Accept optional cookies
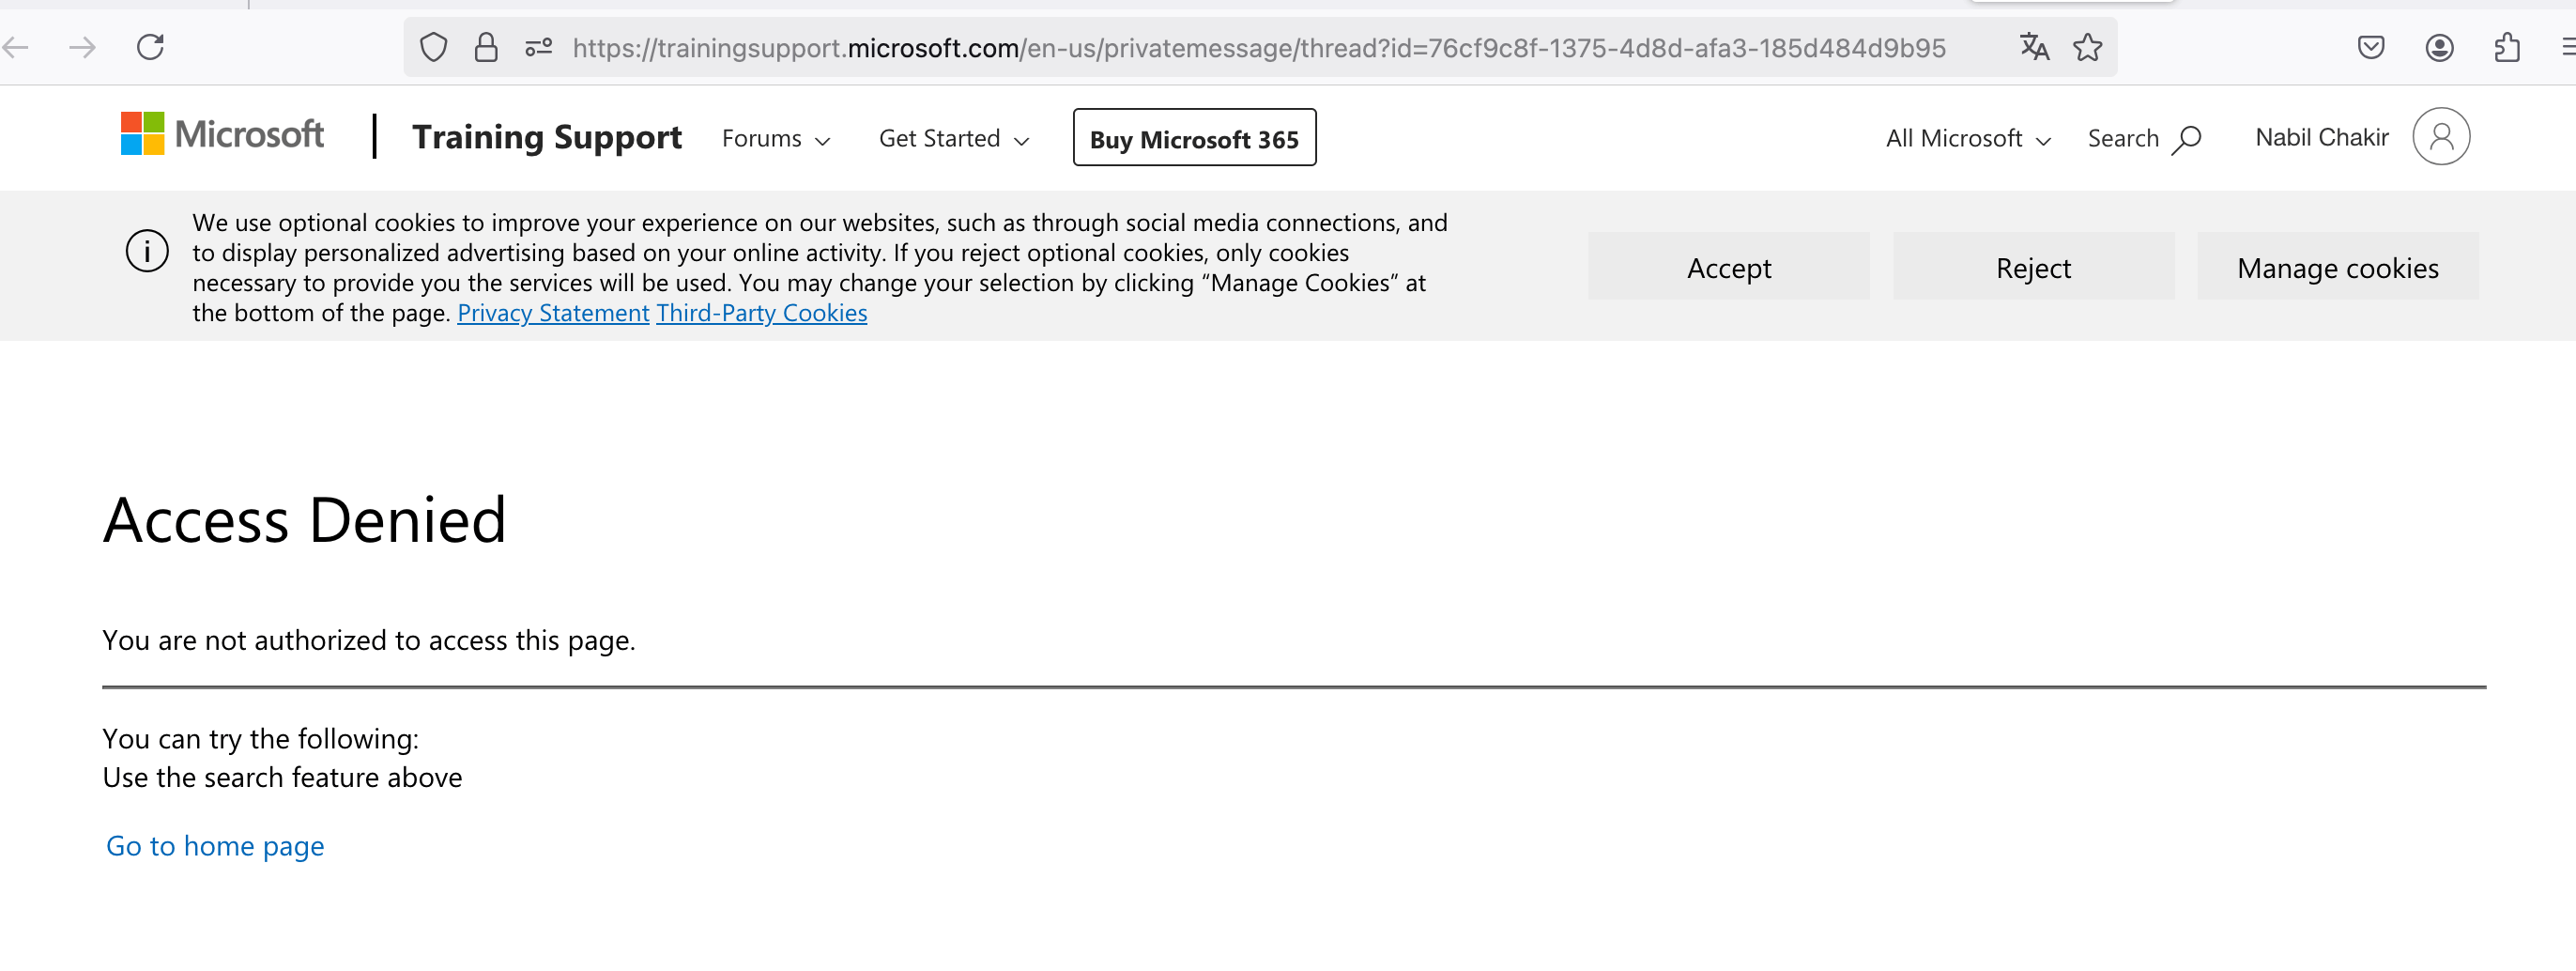 (x=1728, y=267)
